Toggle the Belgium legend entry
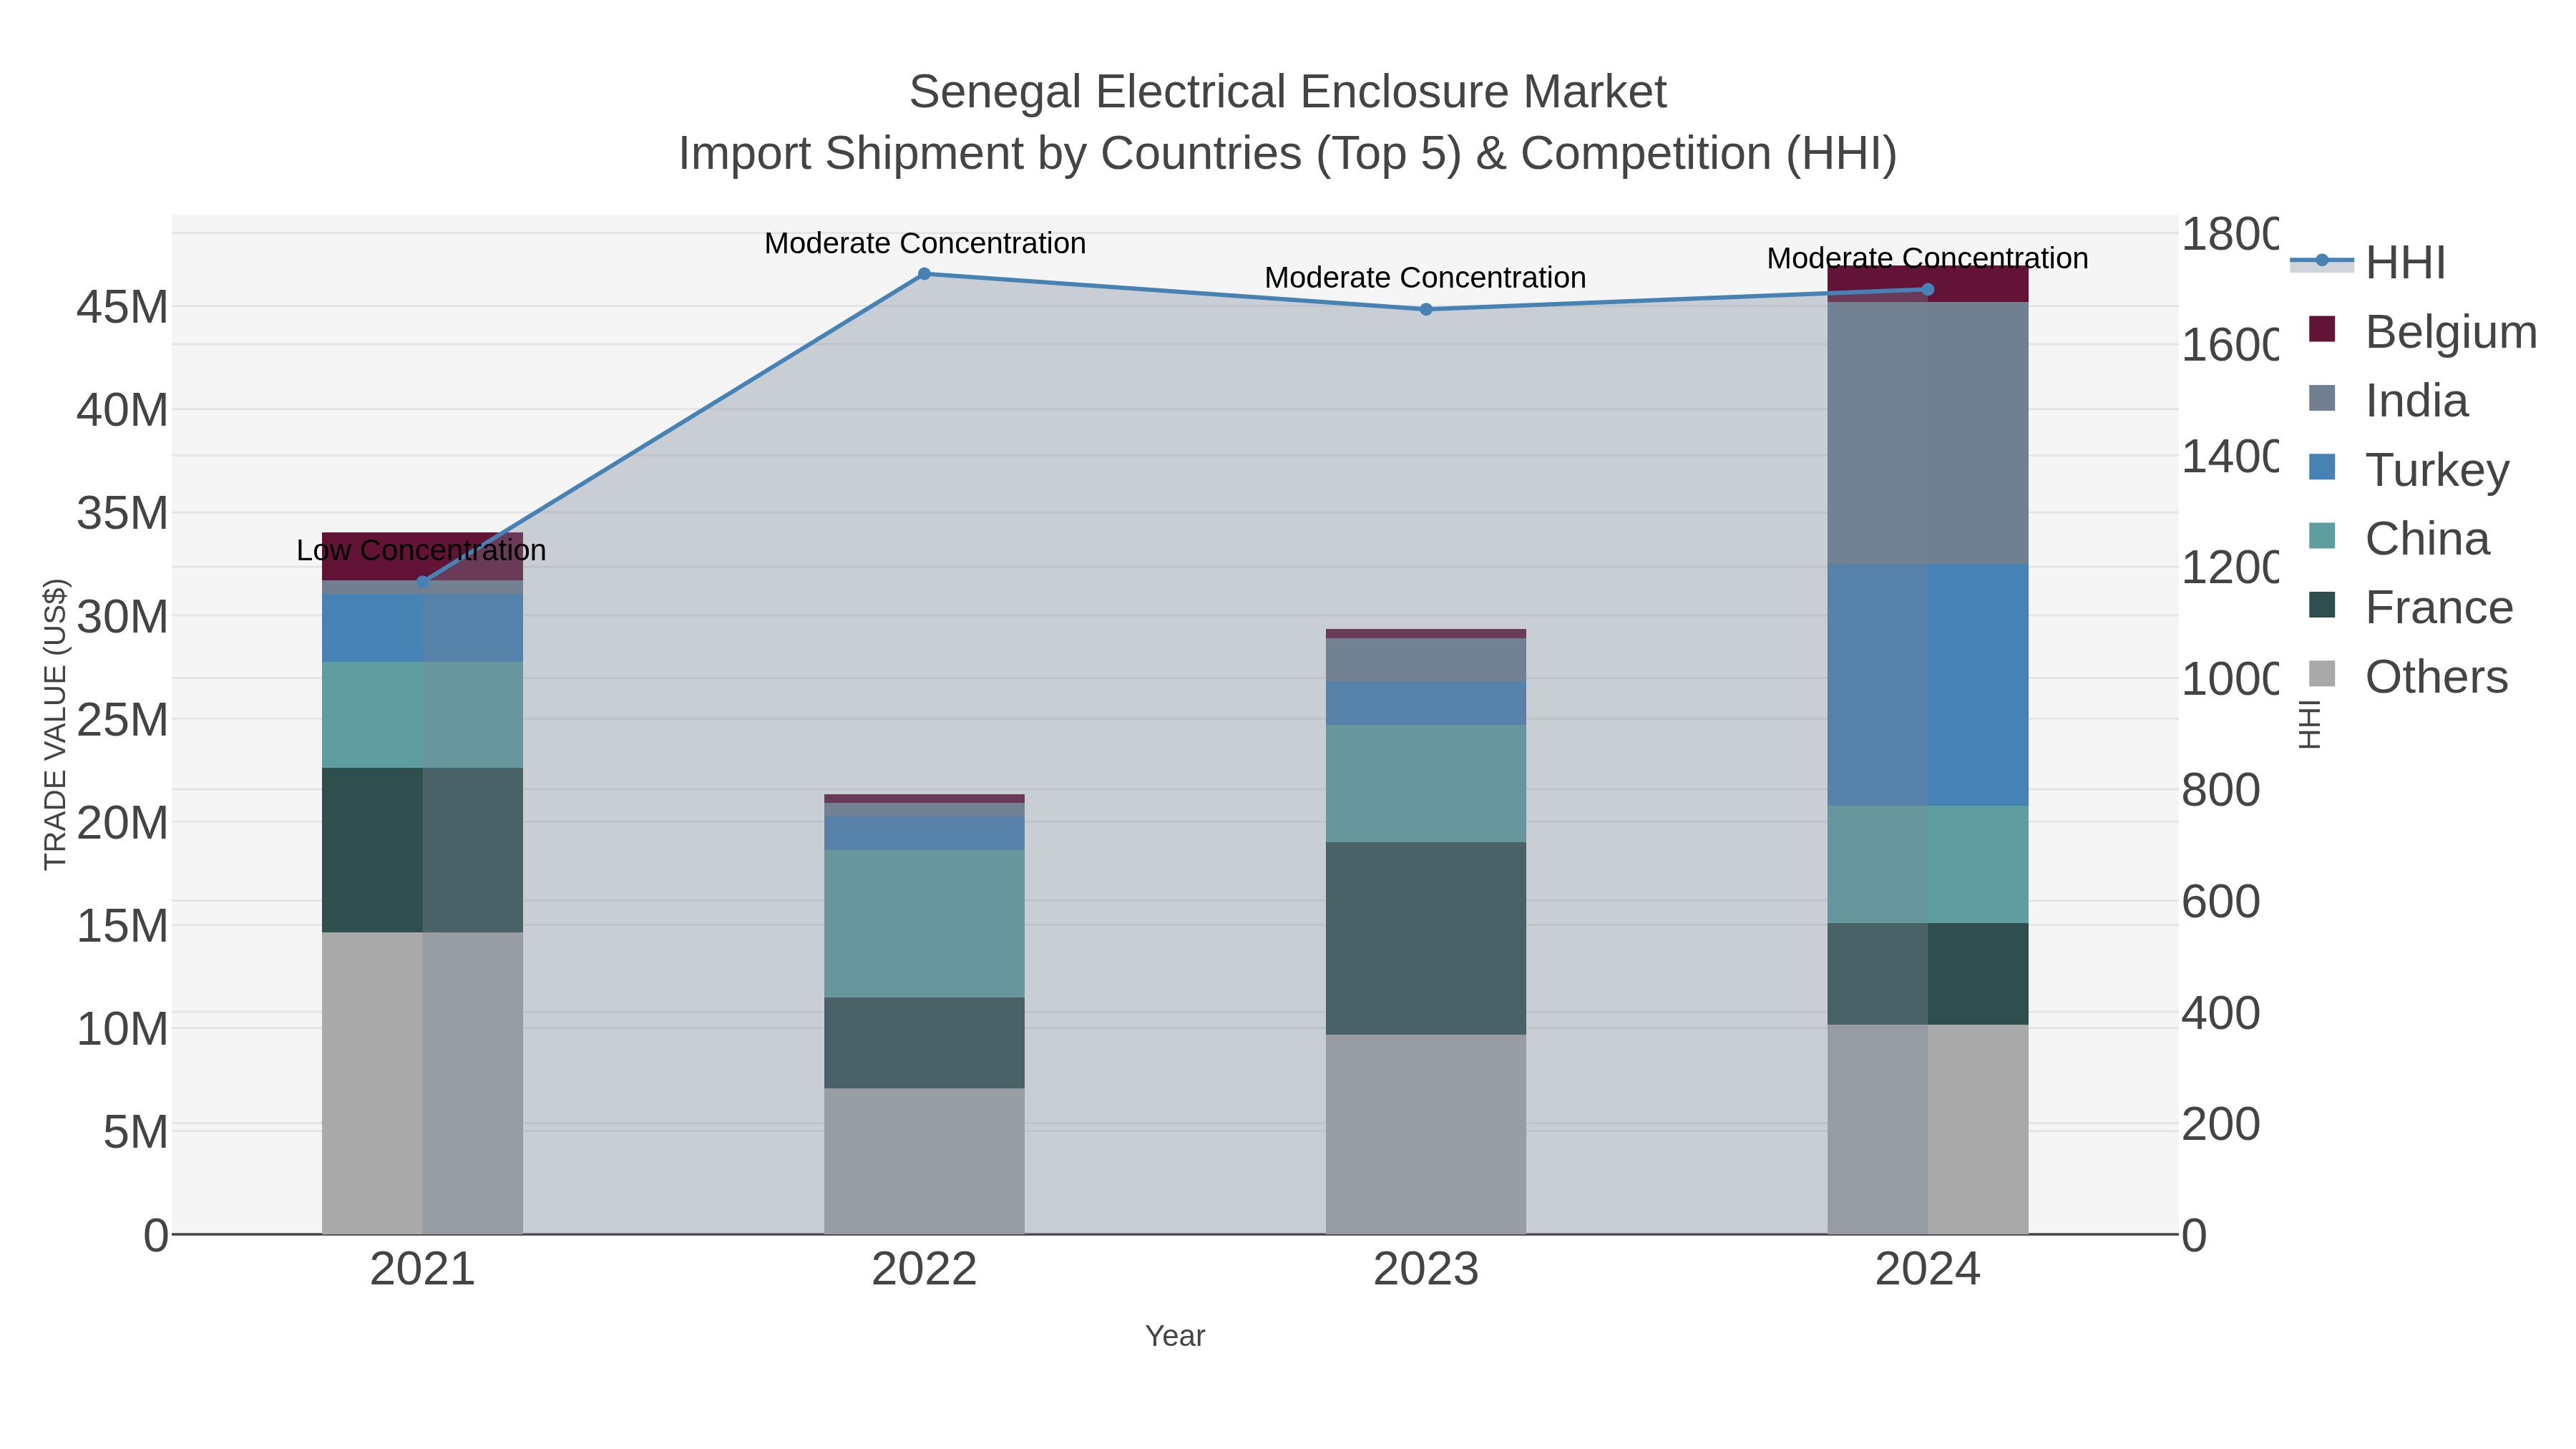Screen dimensions: 2576x1449 click(x=2423, y=331)
